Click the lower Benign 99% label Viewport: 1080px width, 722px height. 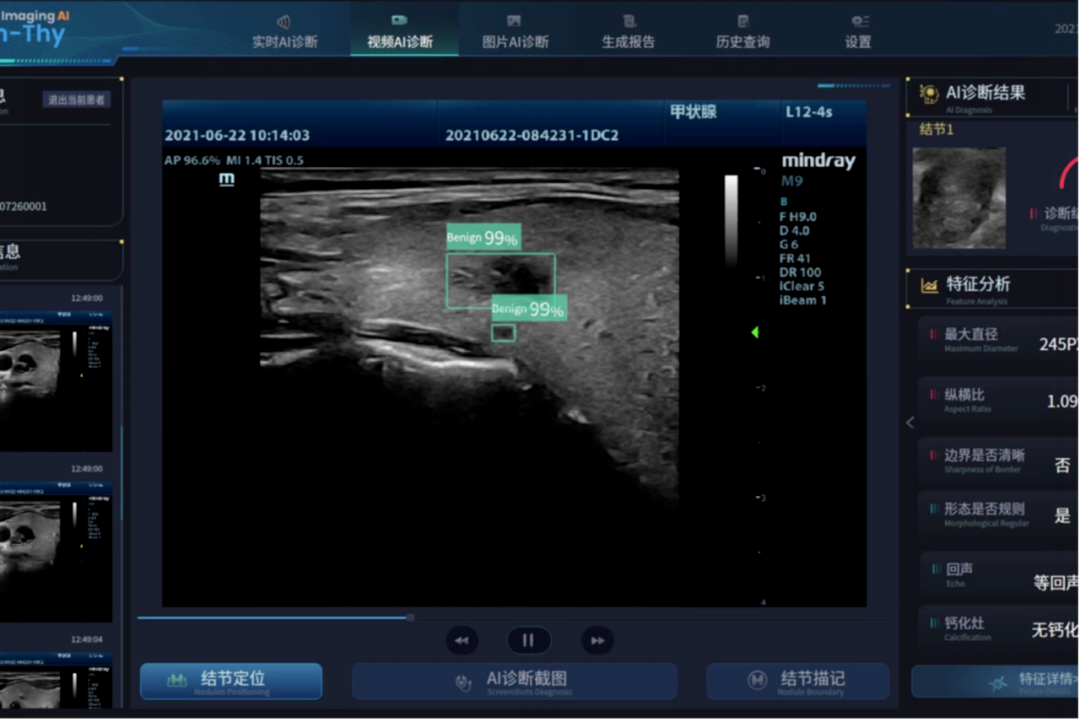tap(528, 309)
